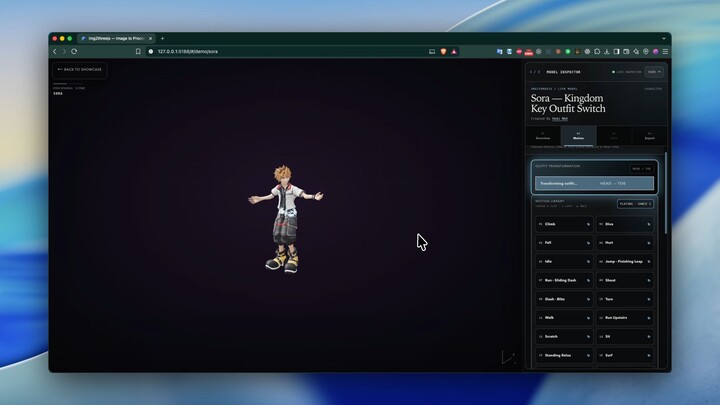This screenshot has height=405, width=720.
Task: Play the Surf motion clip
Action: point(624,355)
